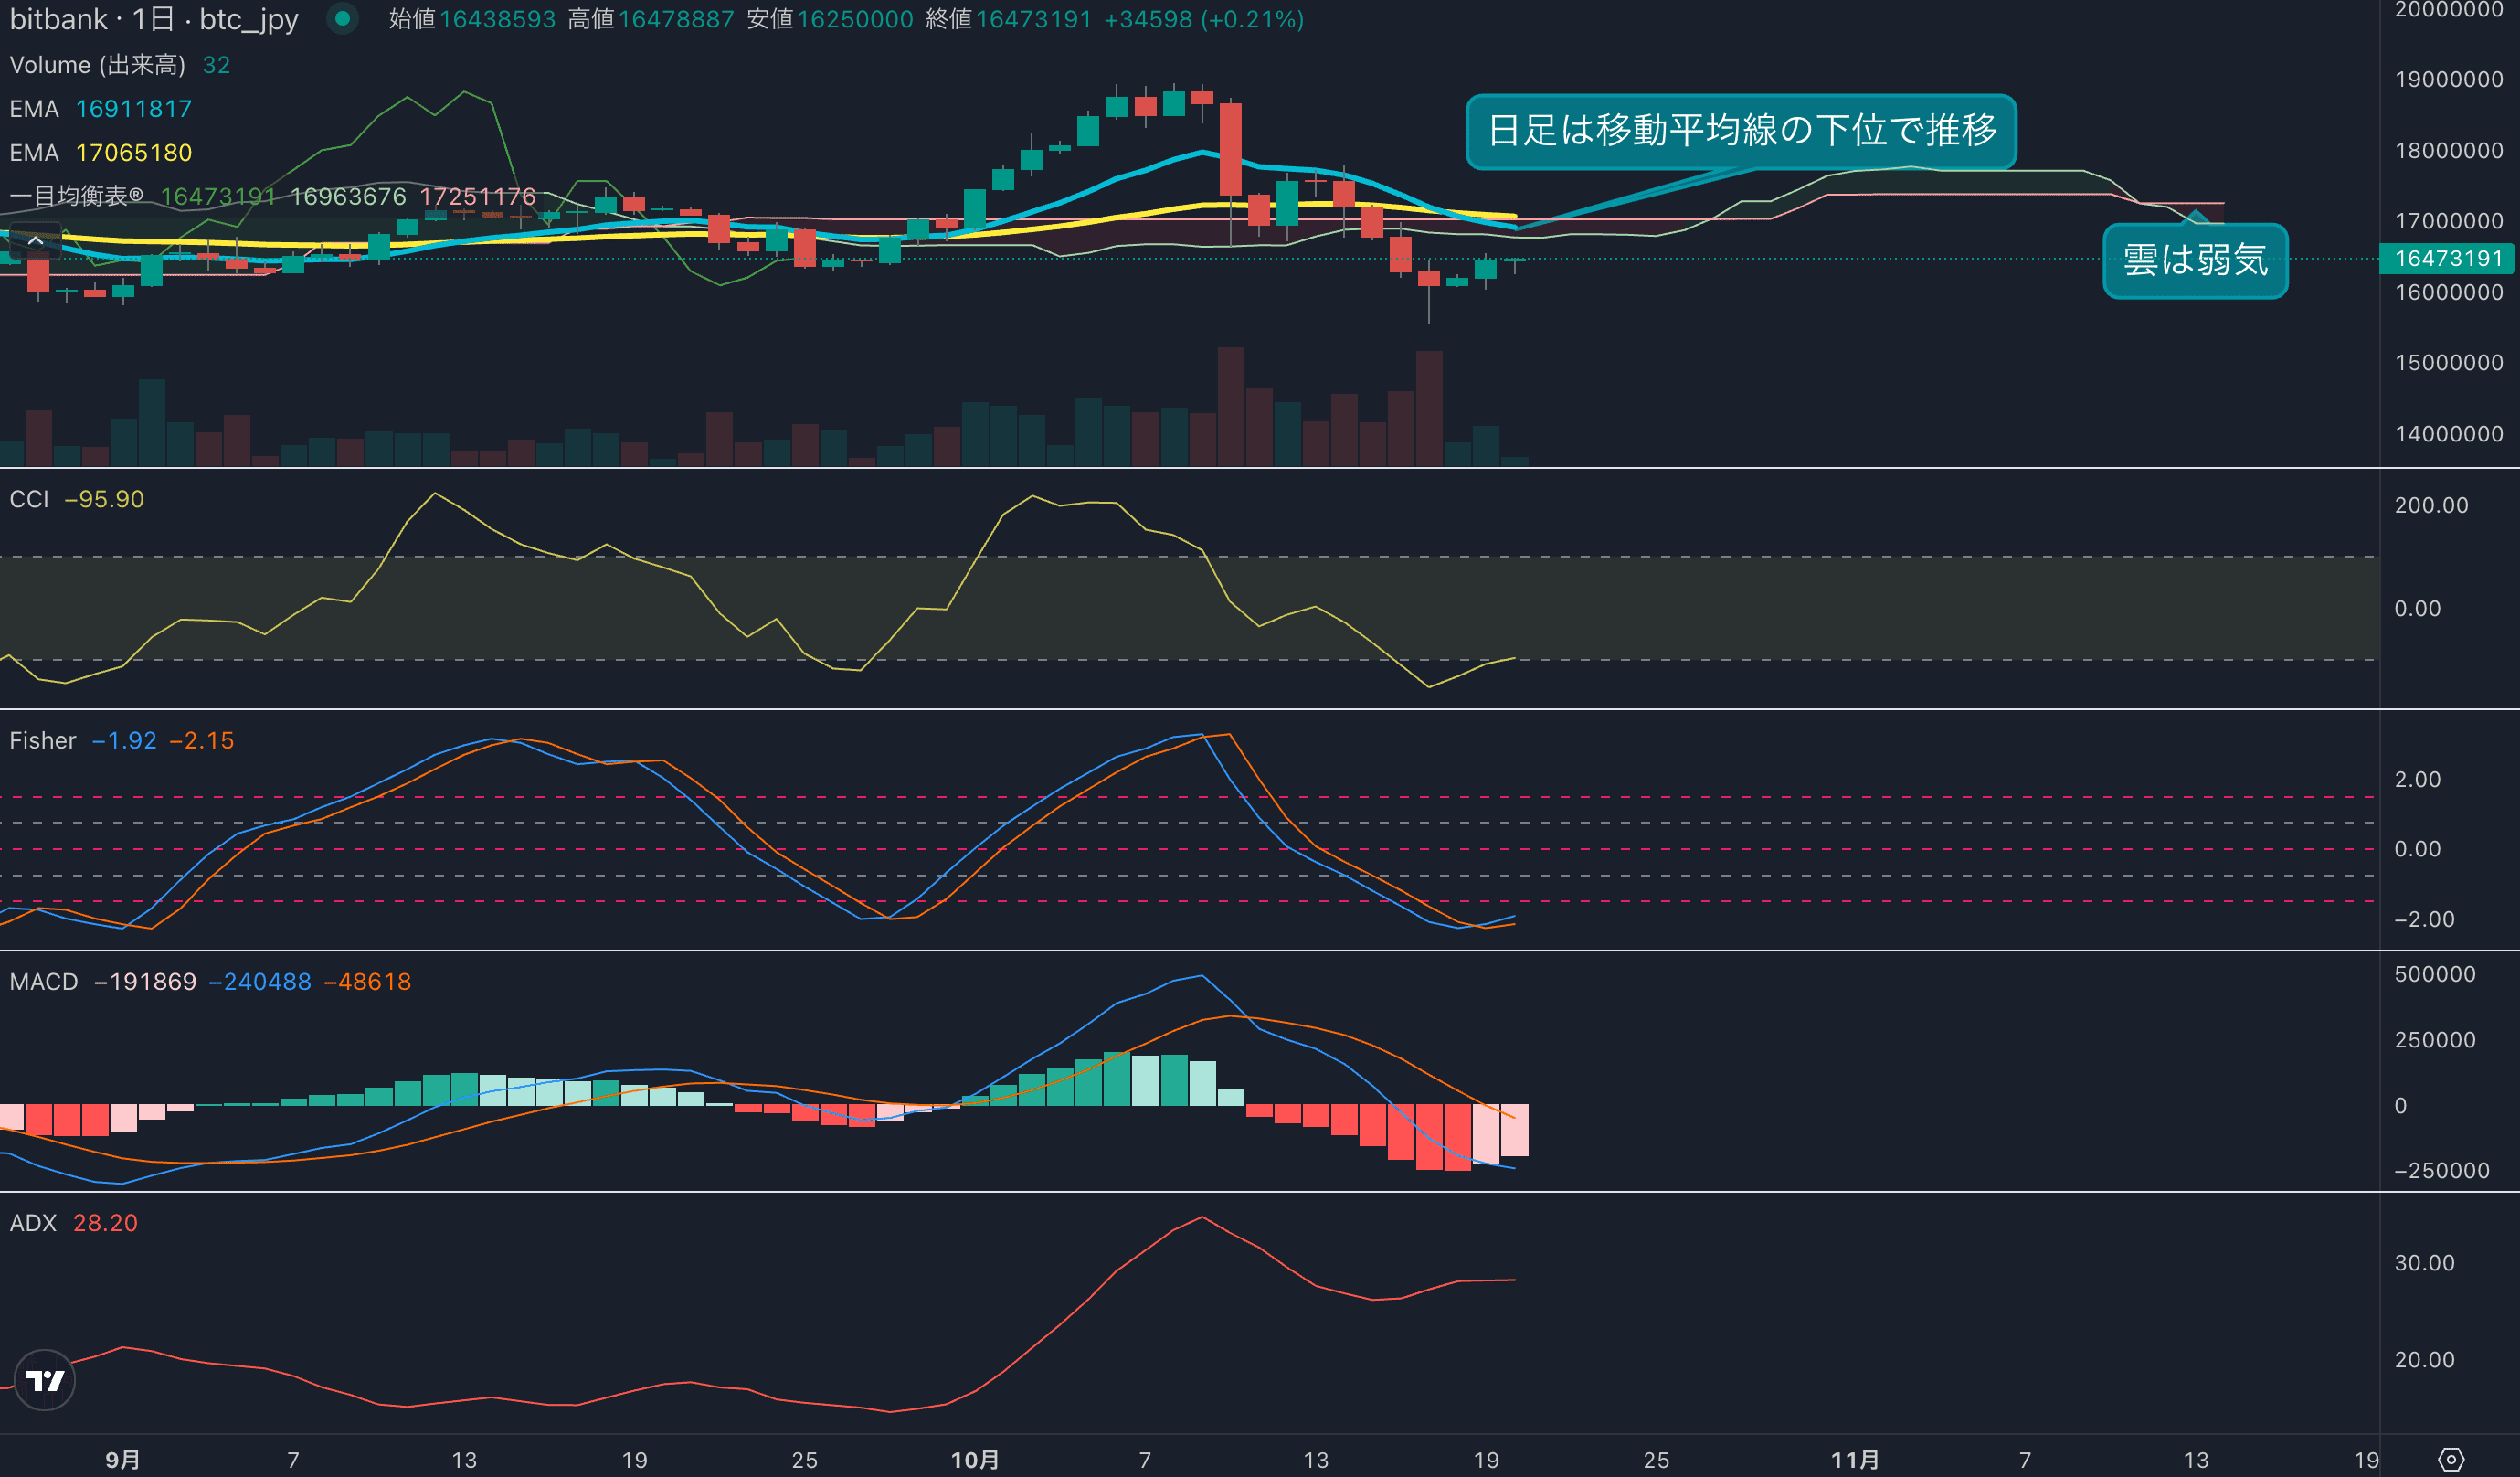The height and width of the screenshot is (1477, 2520).
Task: Select the blue EMA 16911817 legend entry
Action: 100,109
